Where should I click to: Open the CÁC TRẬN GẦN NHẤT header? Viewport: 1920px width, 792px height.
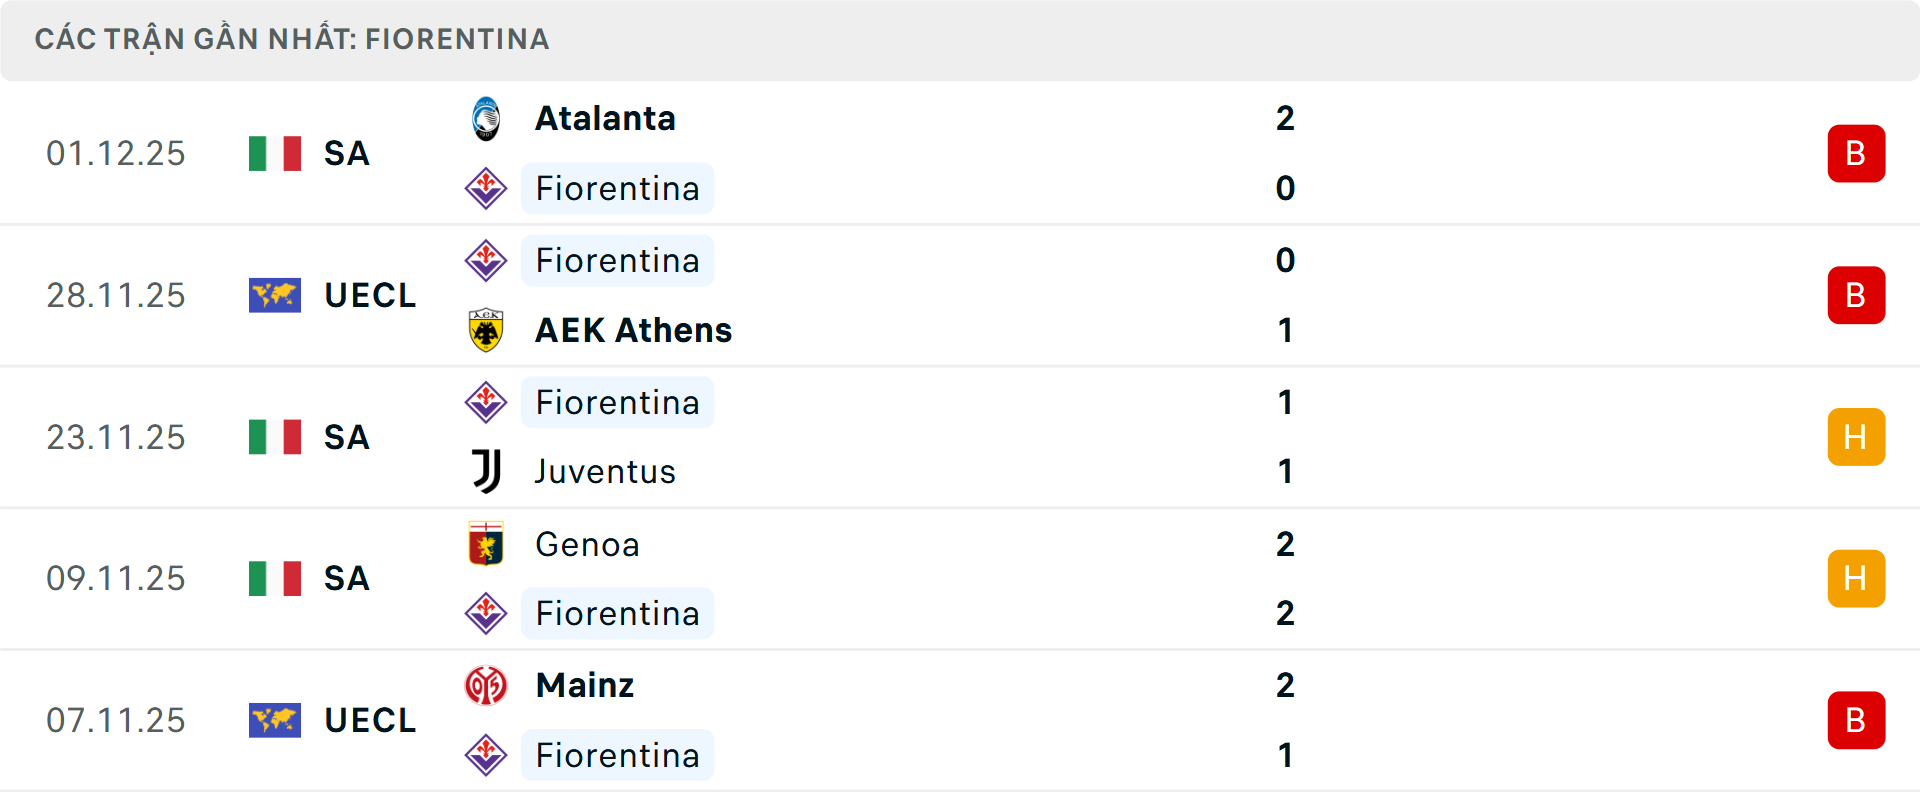(292, 39)
